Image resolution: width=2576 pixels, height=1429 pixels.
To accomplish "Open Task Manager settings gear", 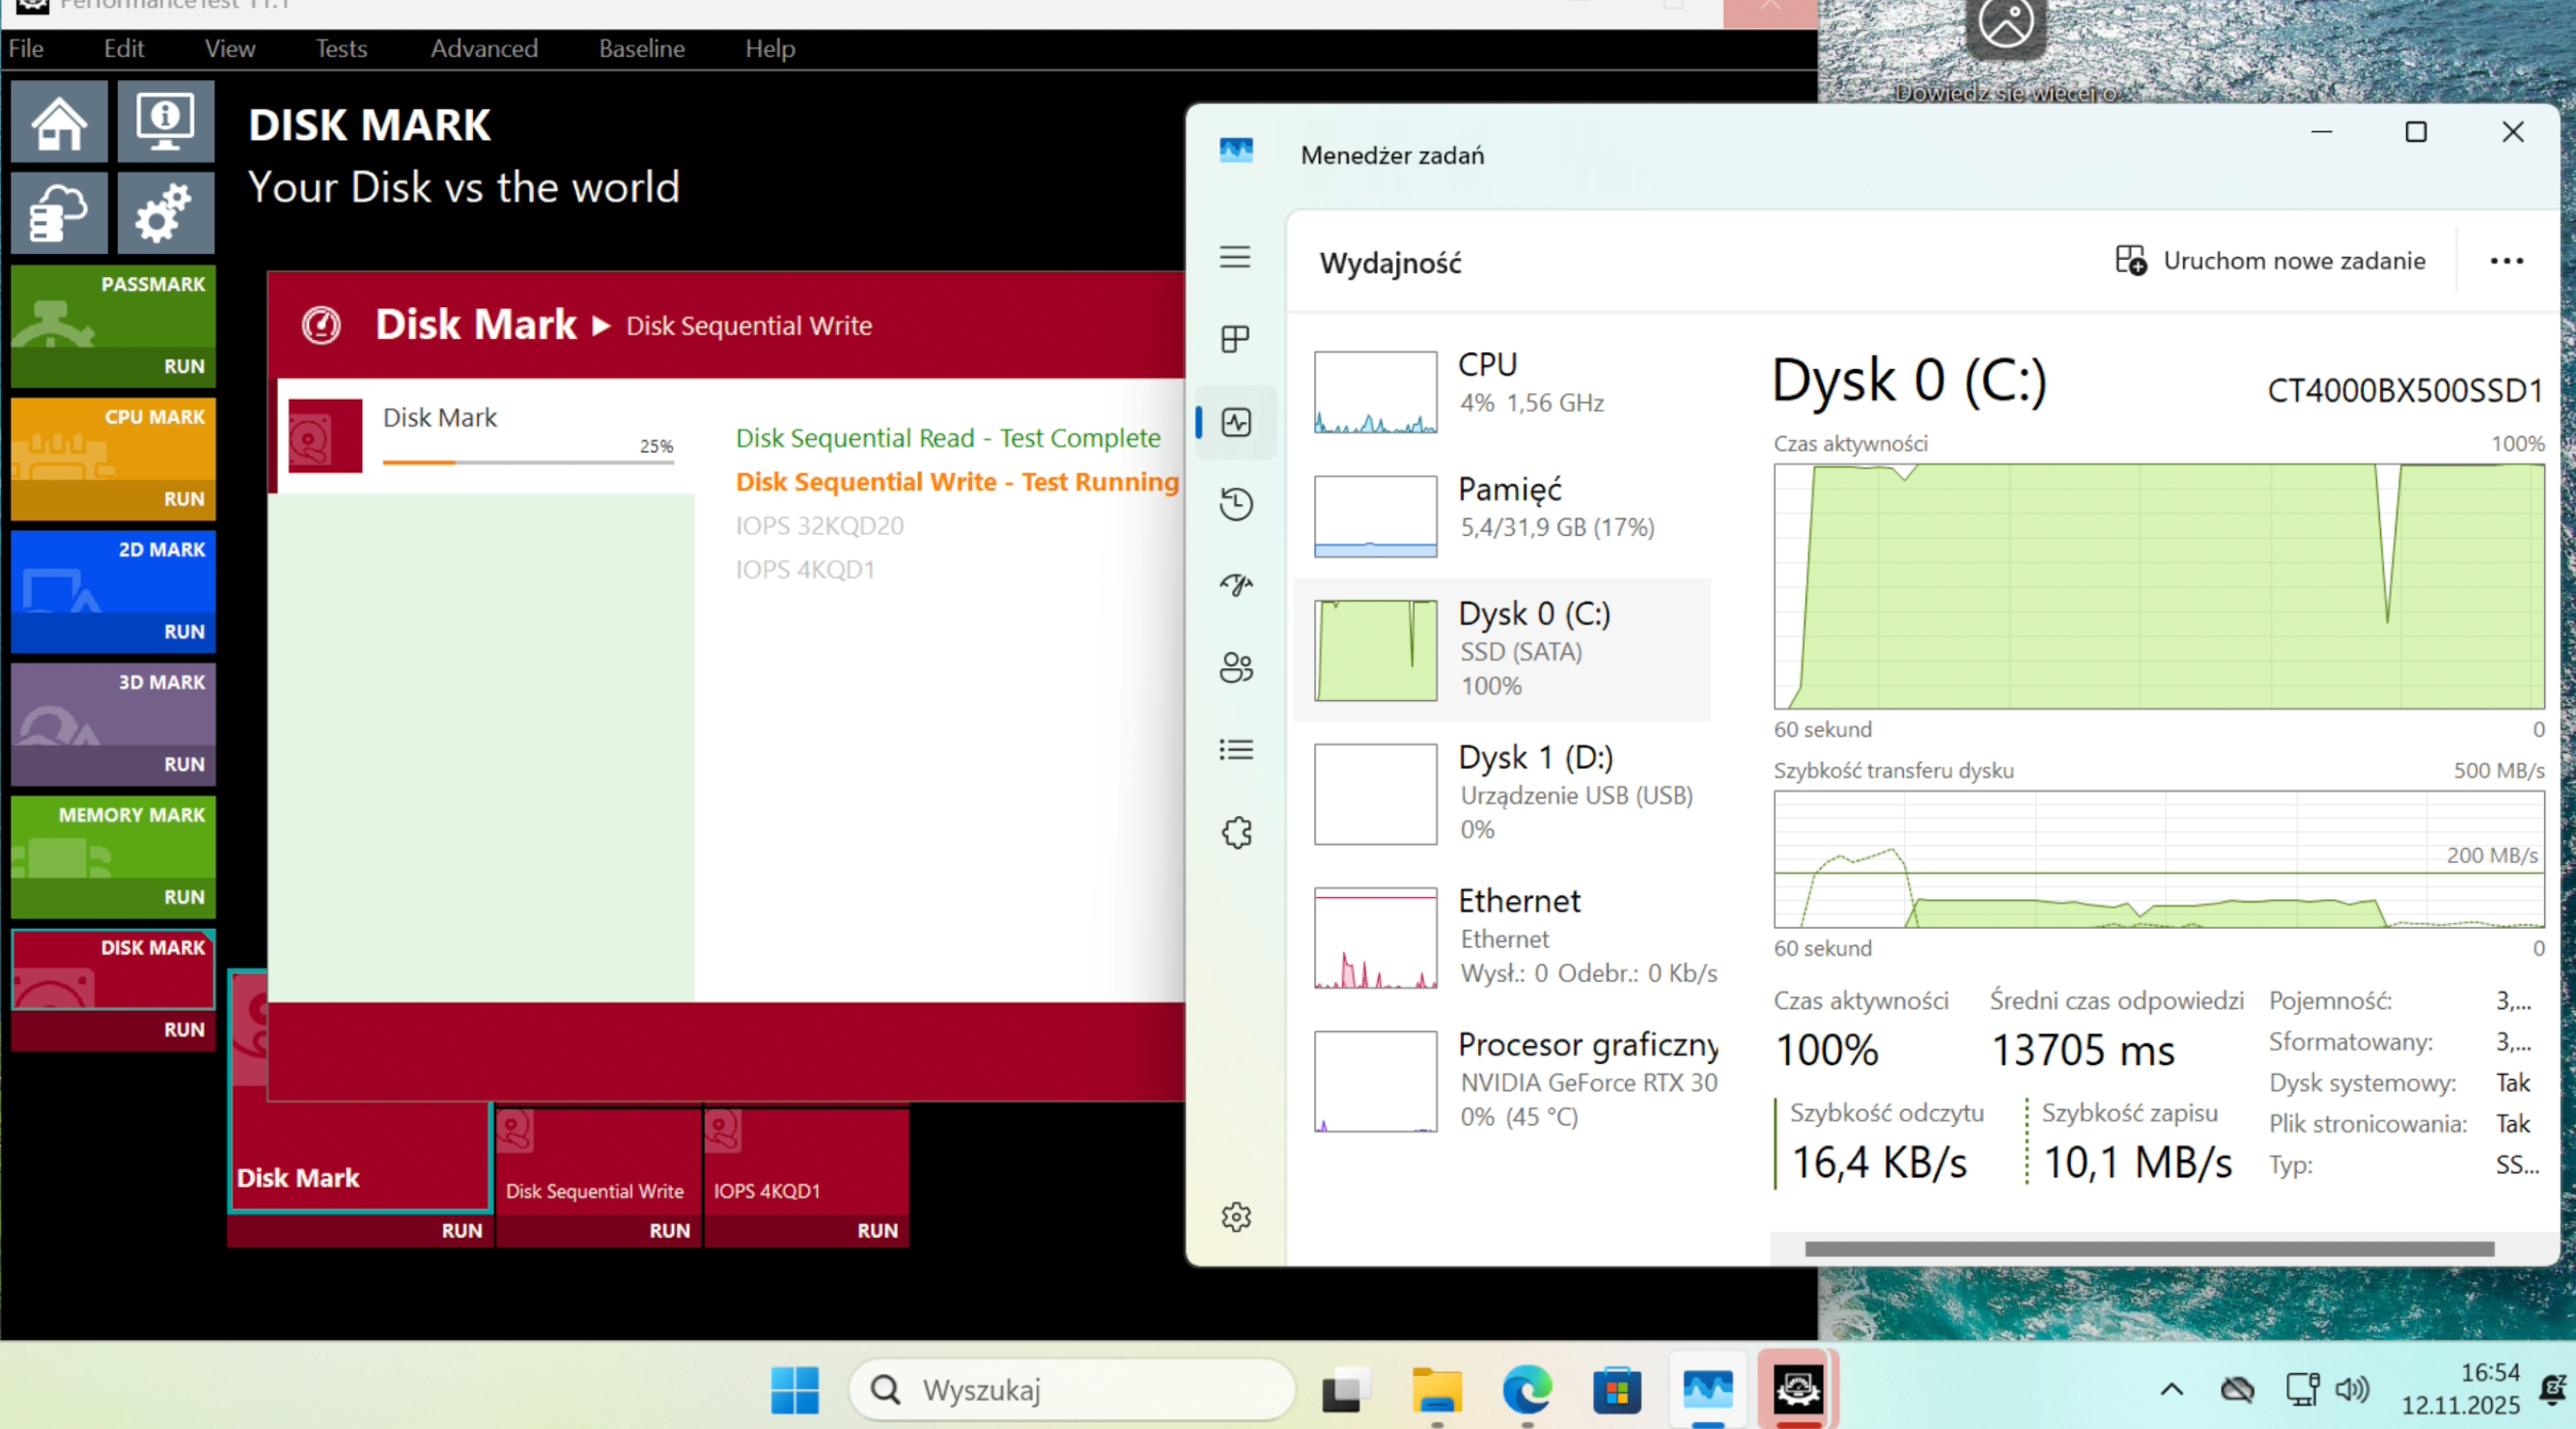I will pos(1236,1217).
